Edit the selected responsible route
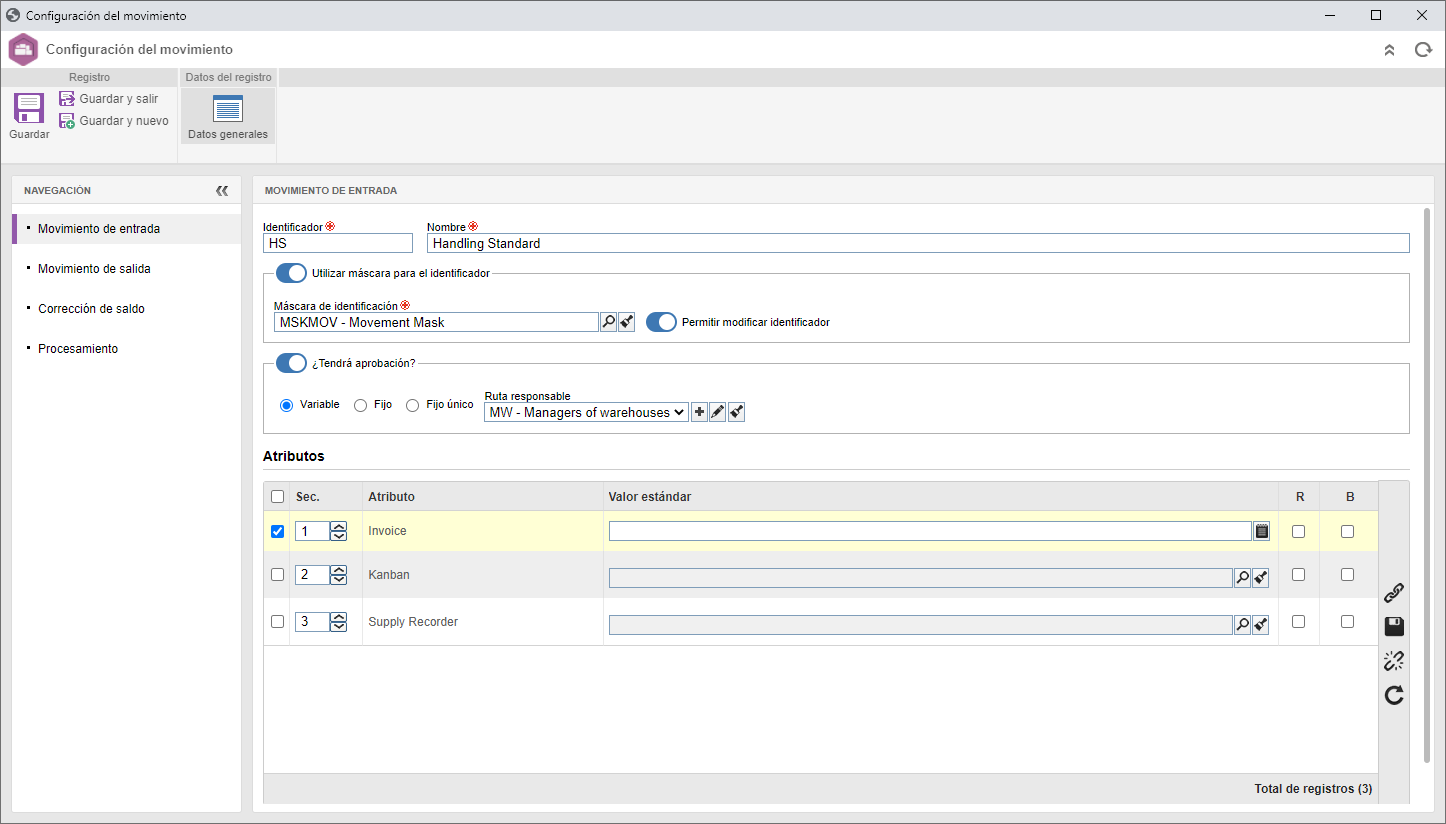The image size is (1446, 824). click(717, 412)
